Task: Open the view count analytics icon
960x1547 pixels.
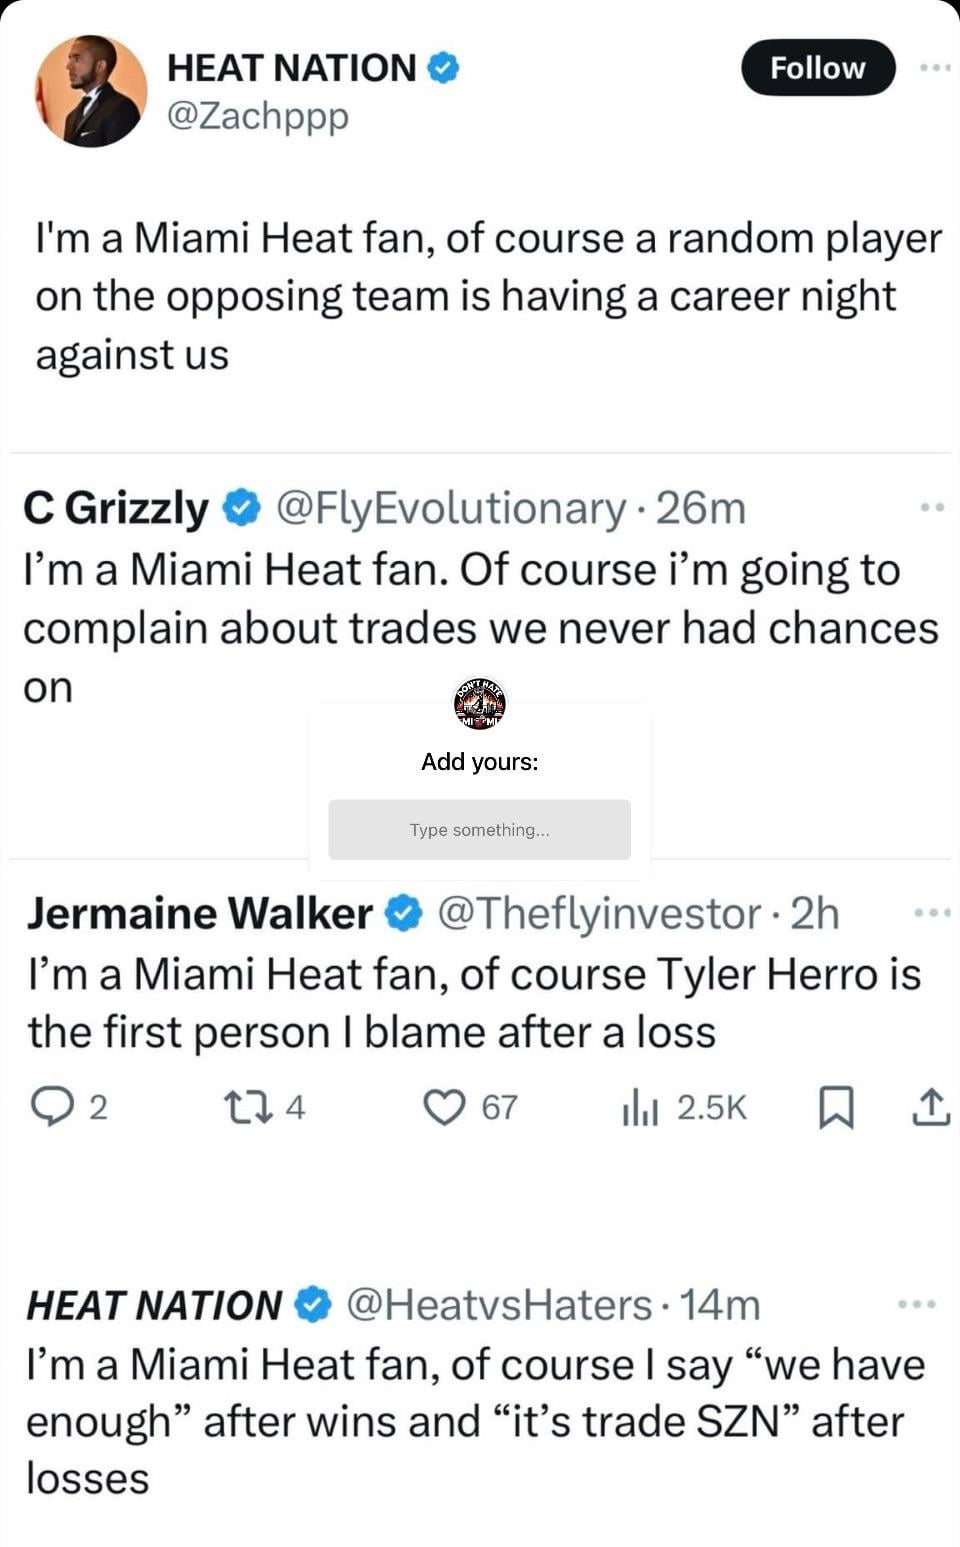Action: [640, 1107]
